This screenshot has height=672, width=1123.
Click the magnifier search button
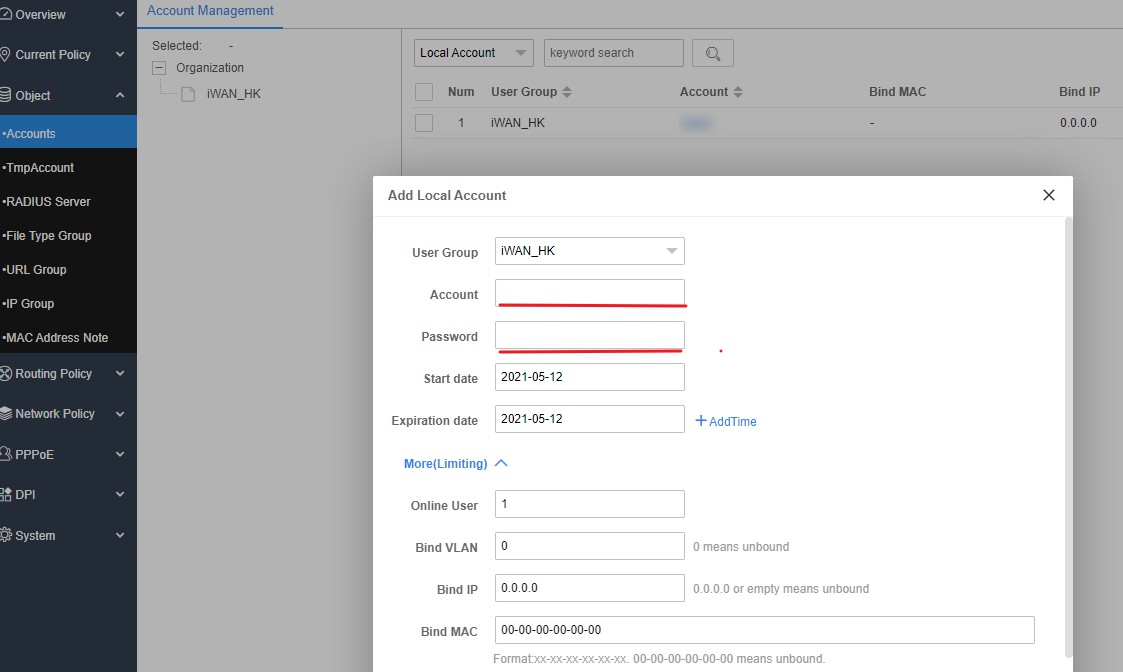[x=713, y=53]
